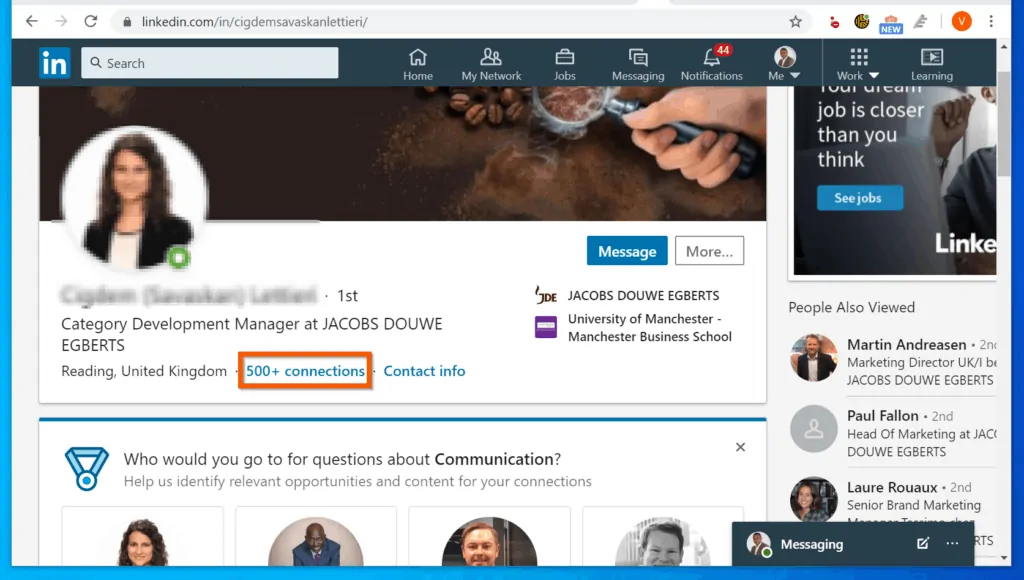Click the browser forward arrow
The image size is (1024, 580).
point(61,22)
